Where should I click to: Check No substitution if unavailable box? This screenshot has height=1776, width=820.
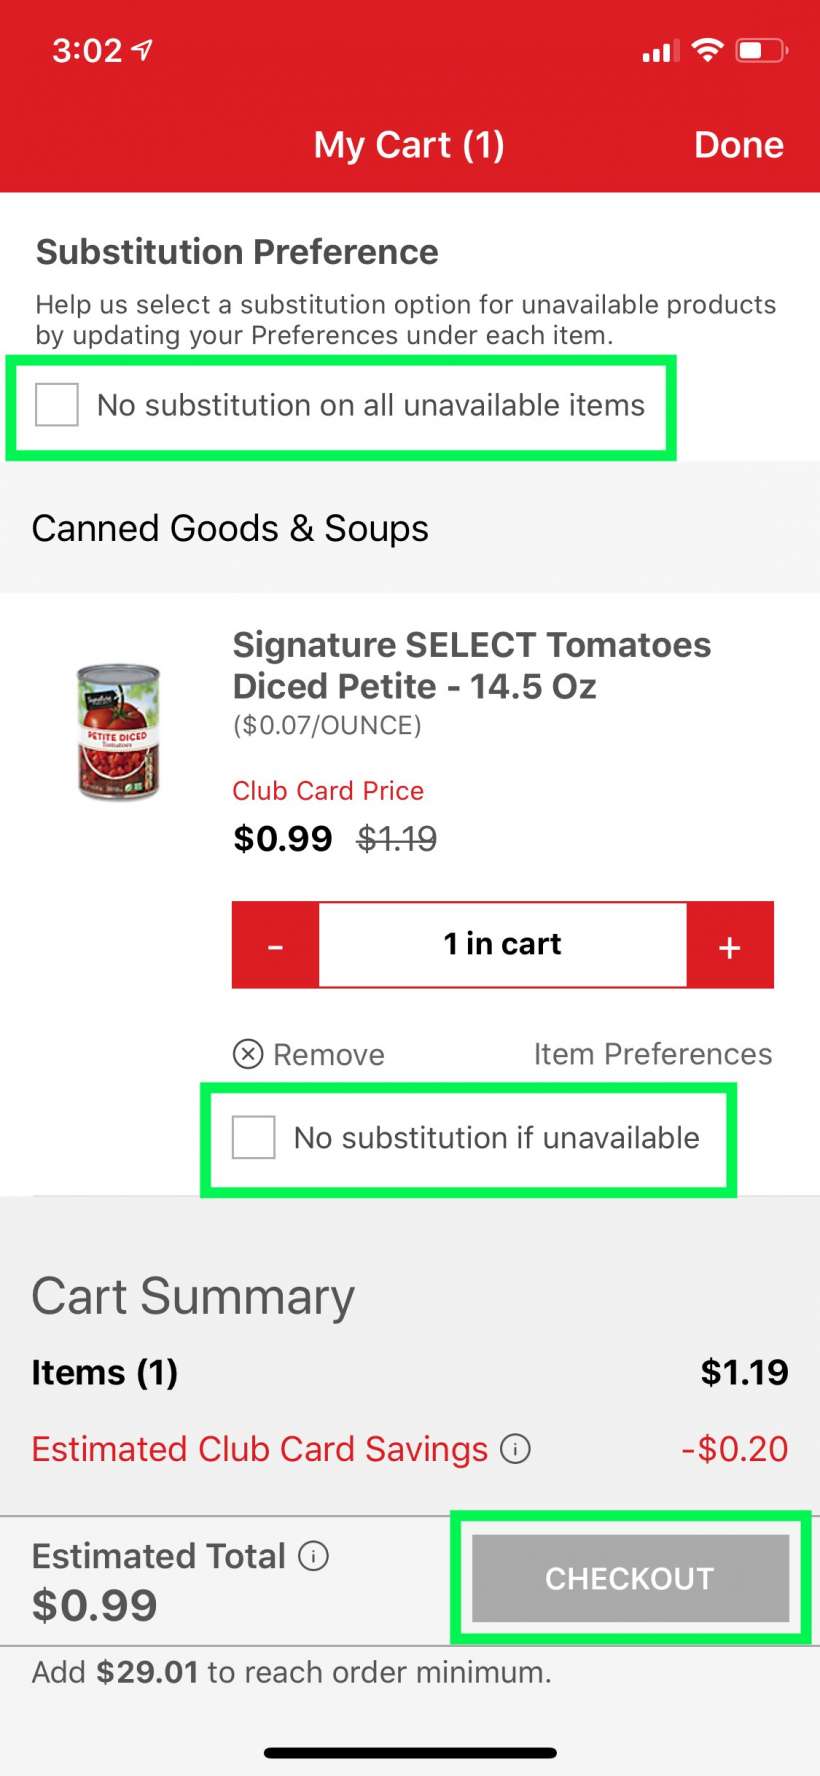(254, 1138)
